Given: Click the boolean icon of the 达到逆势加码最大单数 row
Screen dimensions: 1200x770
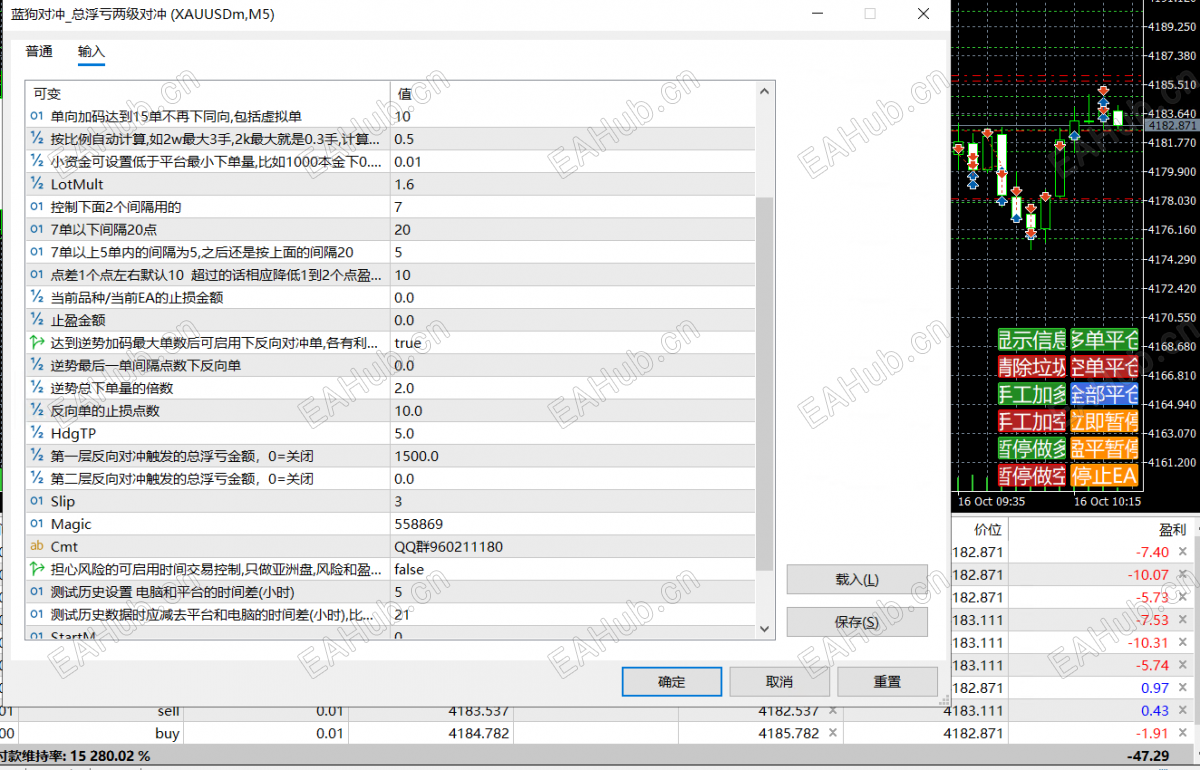Looking at the screenshot, I should [x=37, y=343].
